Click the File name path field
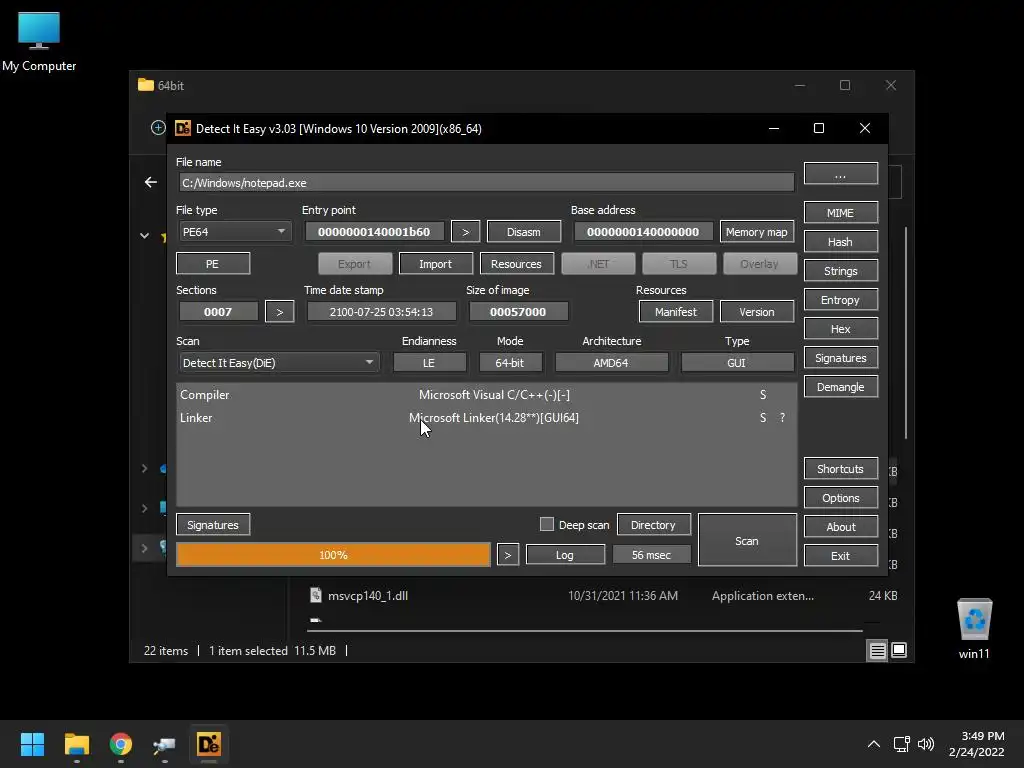 [x=487, y=183]
